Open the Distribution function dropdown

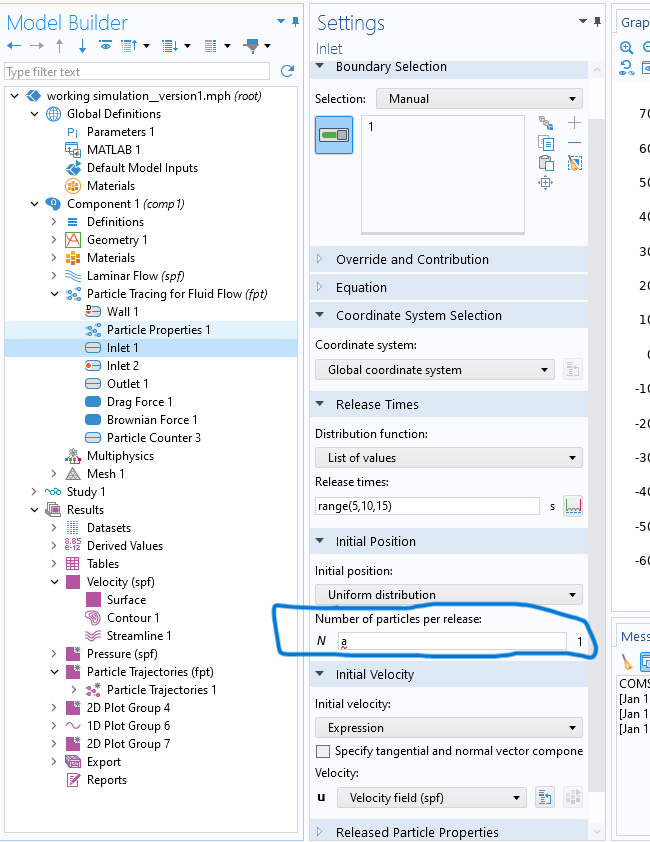point(448,458)
